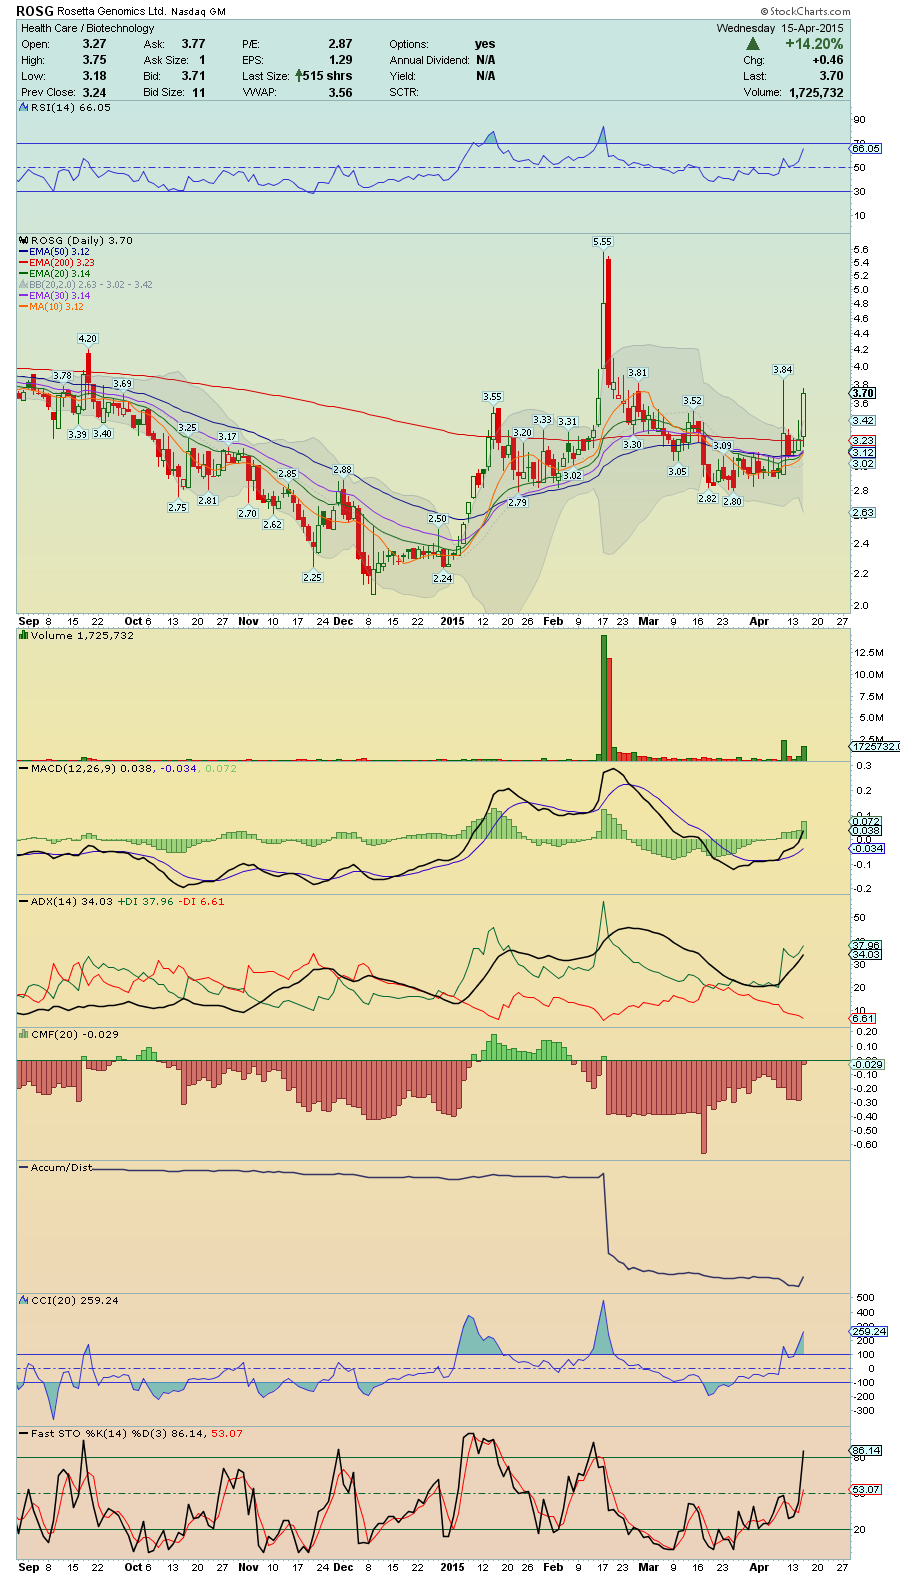Click the Fast STO %D tag 53.07
Image resolution: width=900 pixels, height=1577 pixels.
[x=866, y=1489]
